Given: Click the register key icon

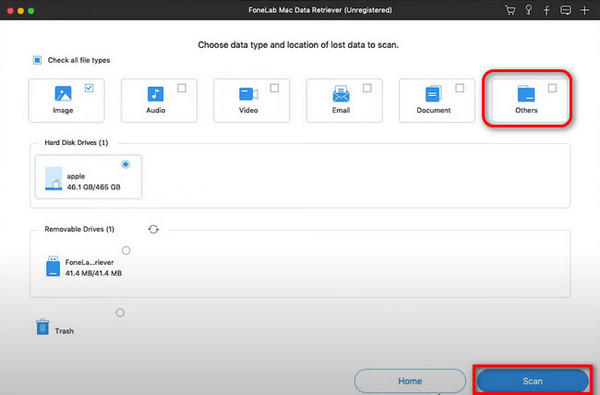Looking at the screenshot, I should (529, 10).
